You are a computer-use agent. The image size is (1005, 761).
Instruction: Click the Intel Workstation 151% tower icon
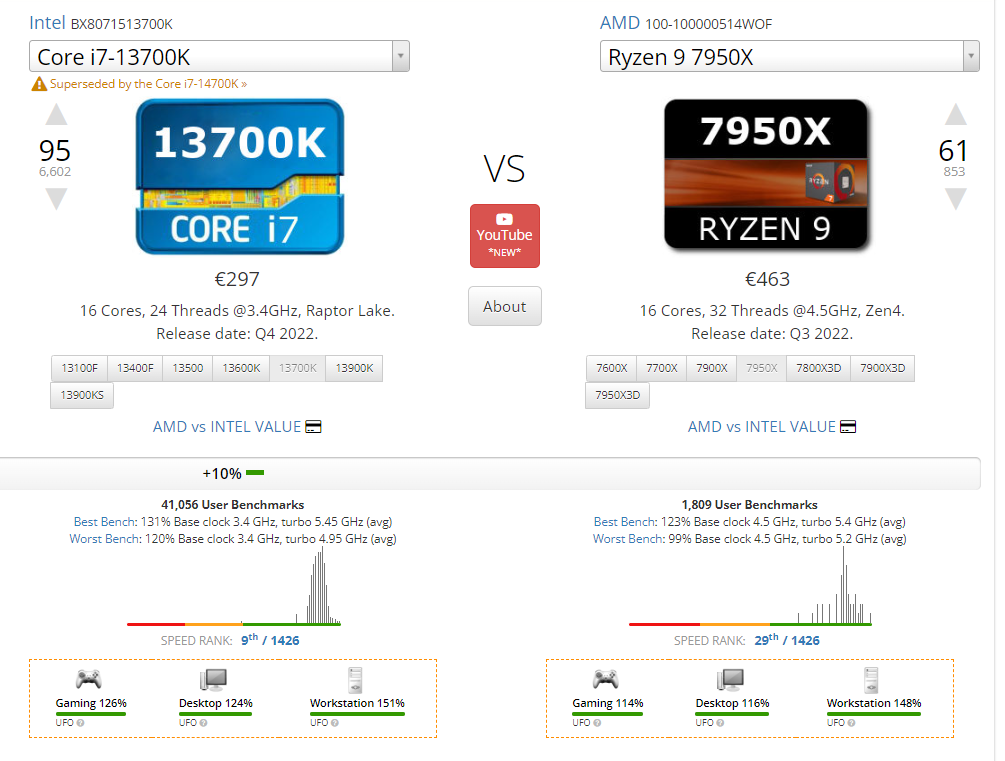356,680
